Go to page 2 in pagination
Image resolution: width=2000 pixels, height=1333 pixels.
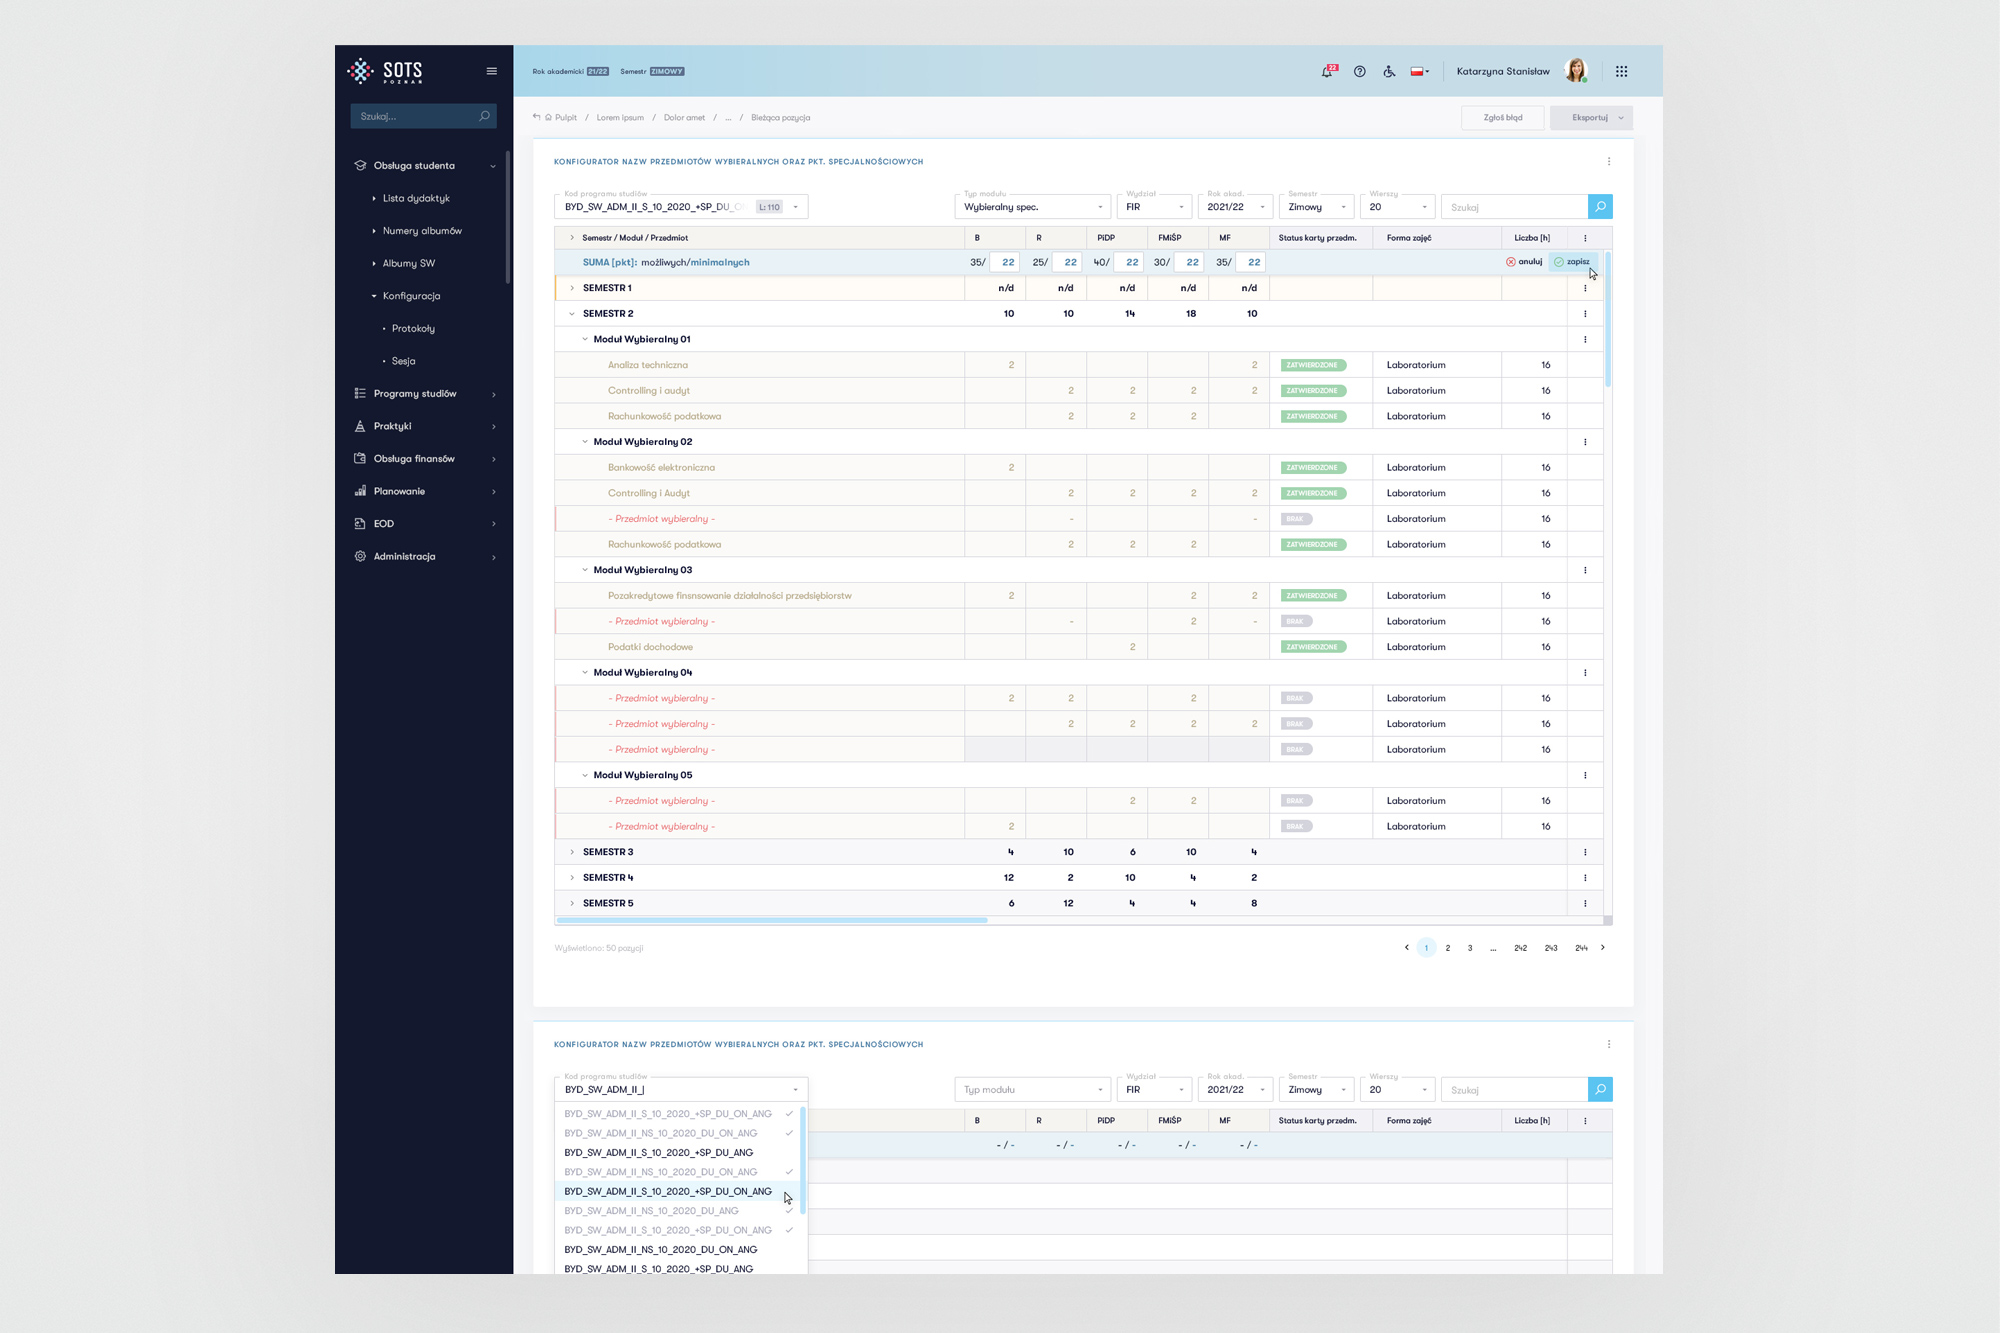point(1447,948)
